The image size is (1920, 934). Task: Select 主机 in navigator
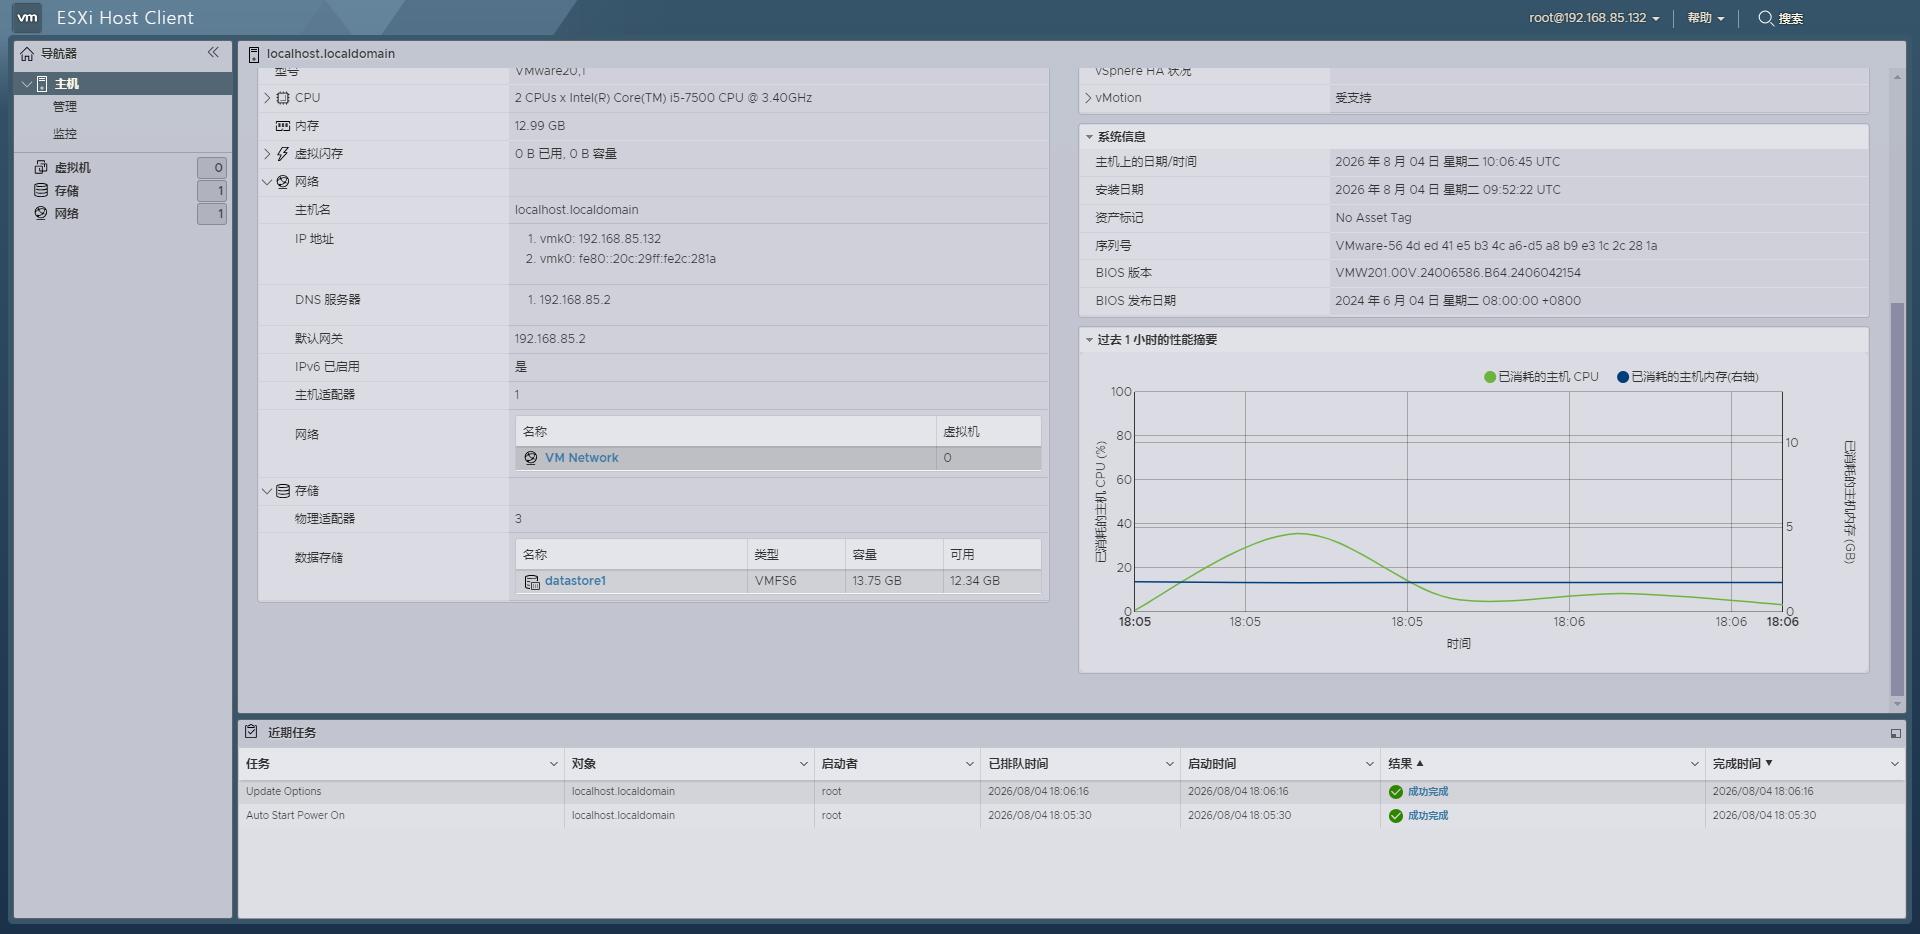(66, 84)
